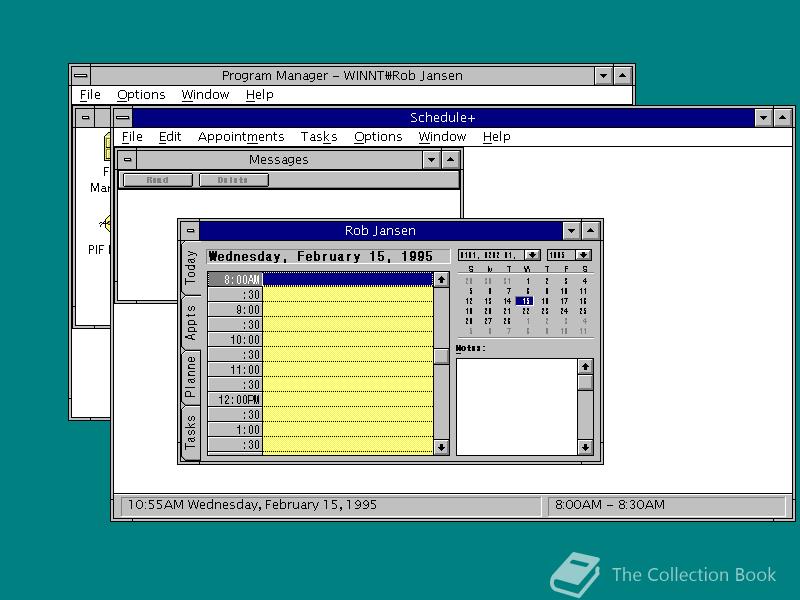This screenshot has height=600, width=800.
Task: Click the Messages window title bar
Action: tap(279, 160)
